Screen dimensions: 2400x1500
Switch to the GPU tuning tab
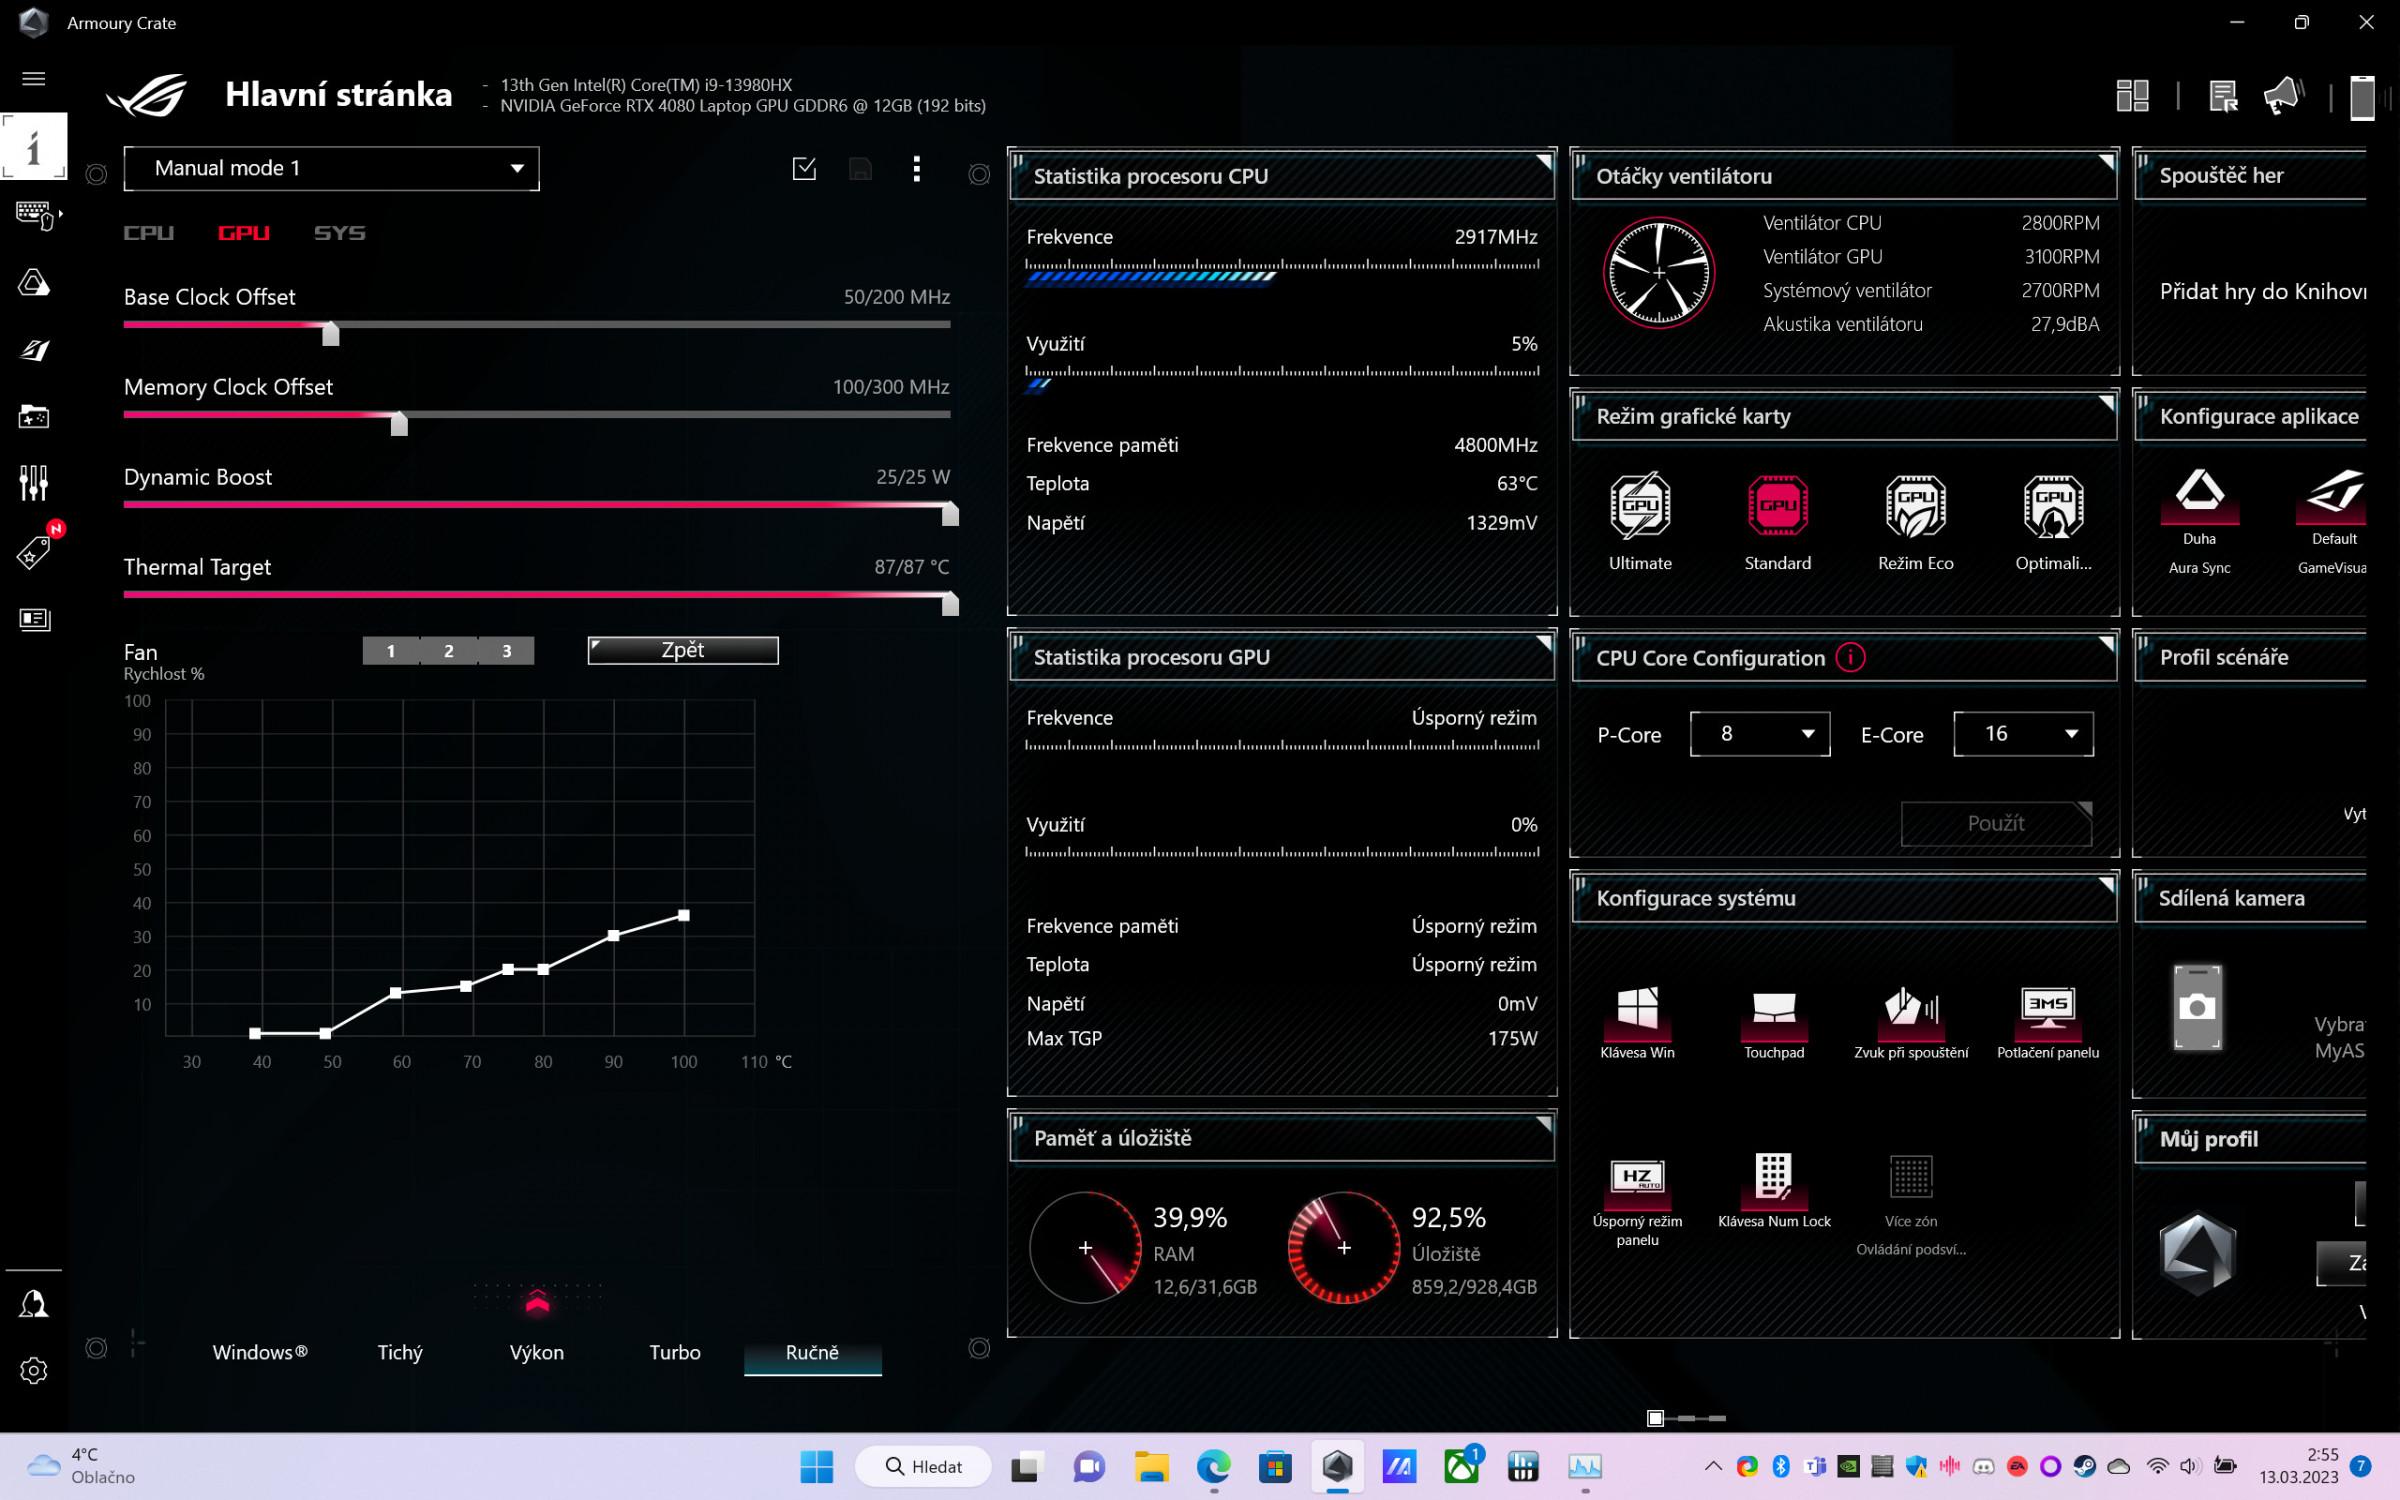(x=243, y=233)
